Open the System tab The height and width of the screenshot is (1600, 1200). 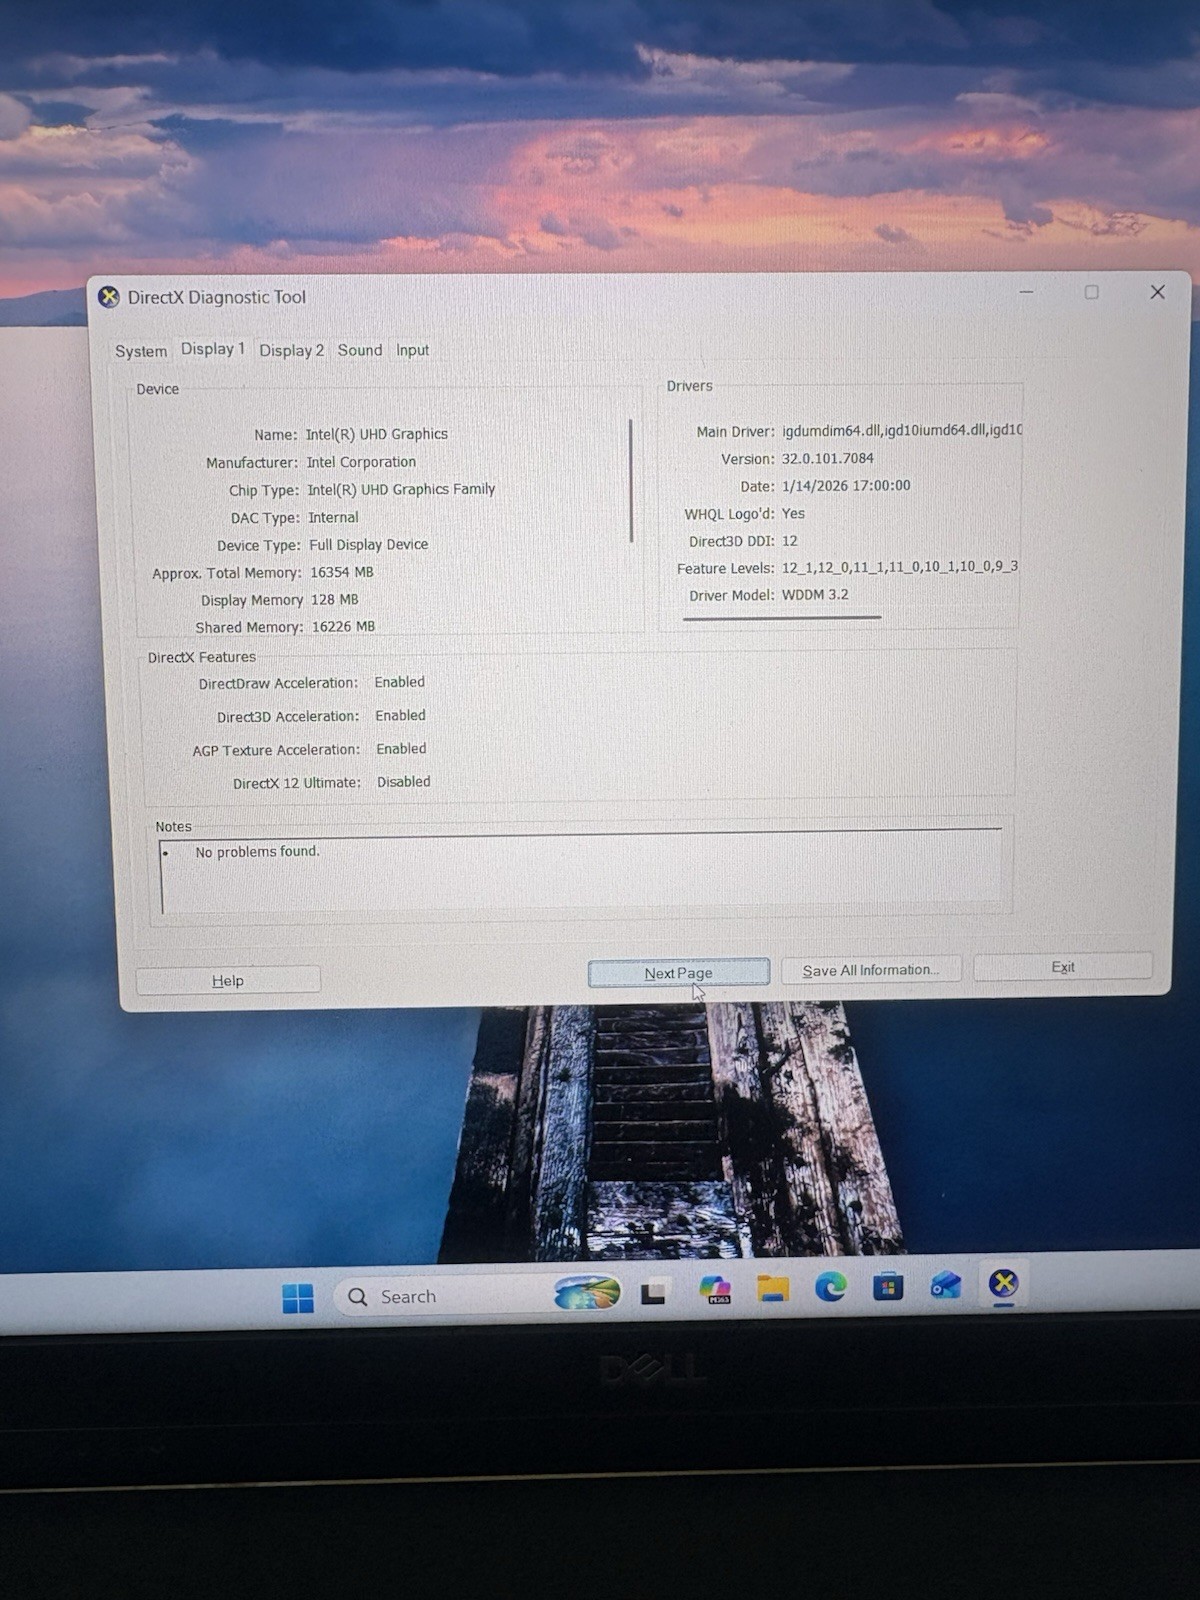click(141, 351)
